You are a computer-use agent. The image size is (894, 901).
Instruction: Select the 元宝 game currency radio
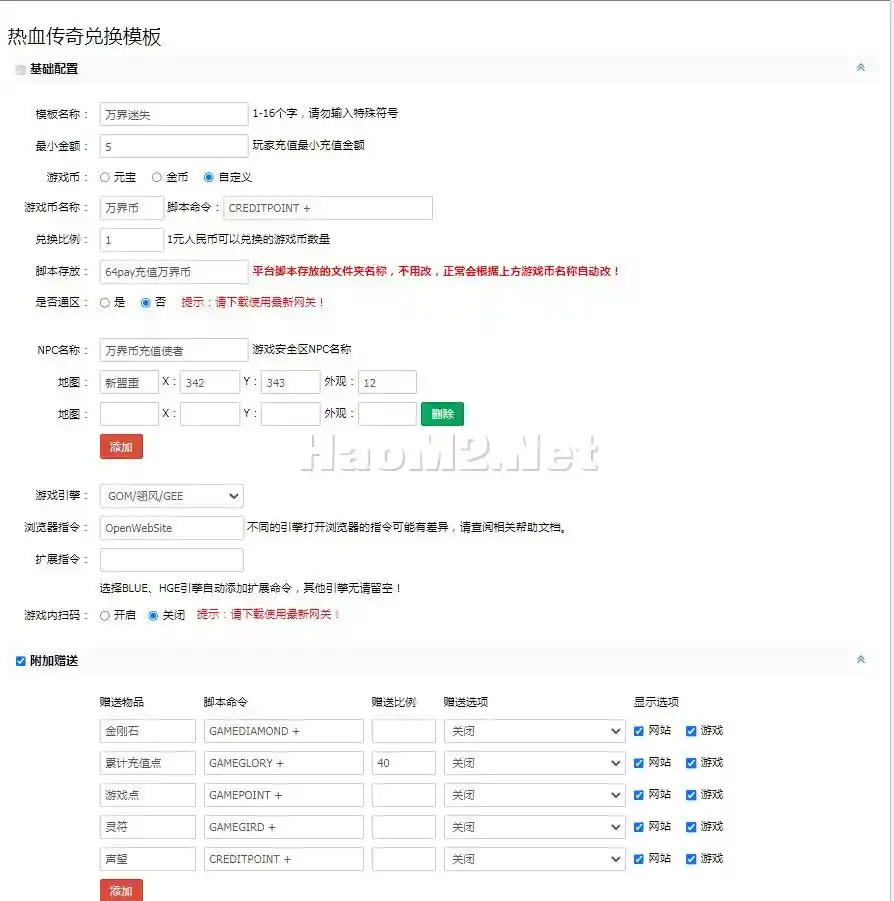[105, 178]
